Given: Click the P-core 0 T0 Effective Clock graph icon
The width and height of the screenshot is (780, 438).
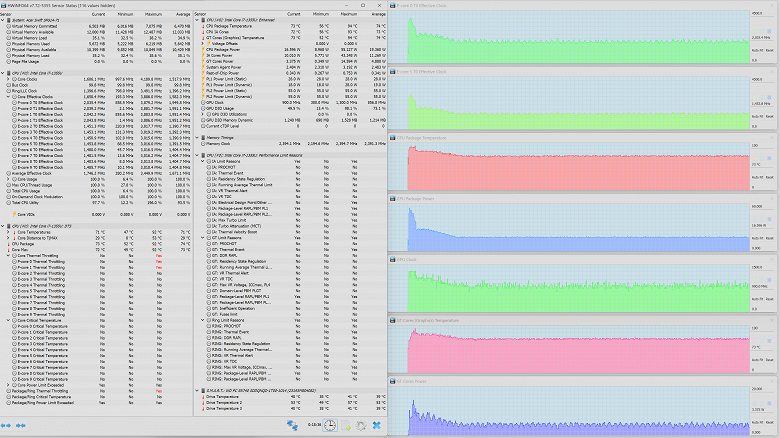Looking at the screenshot, I should 392,5.
